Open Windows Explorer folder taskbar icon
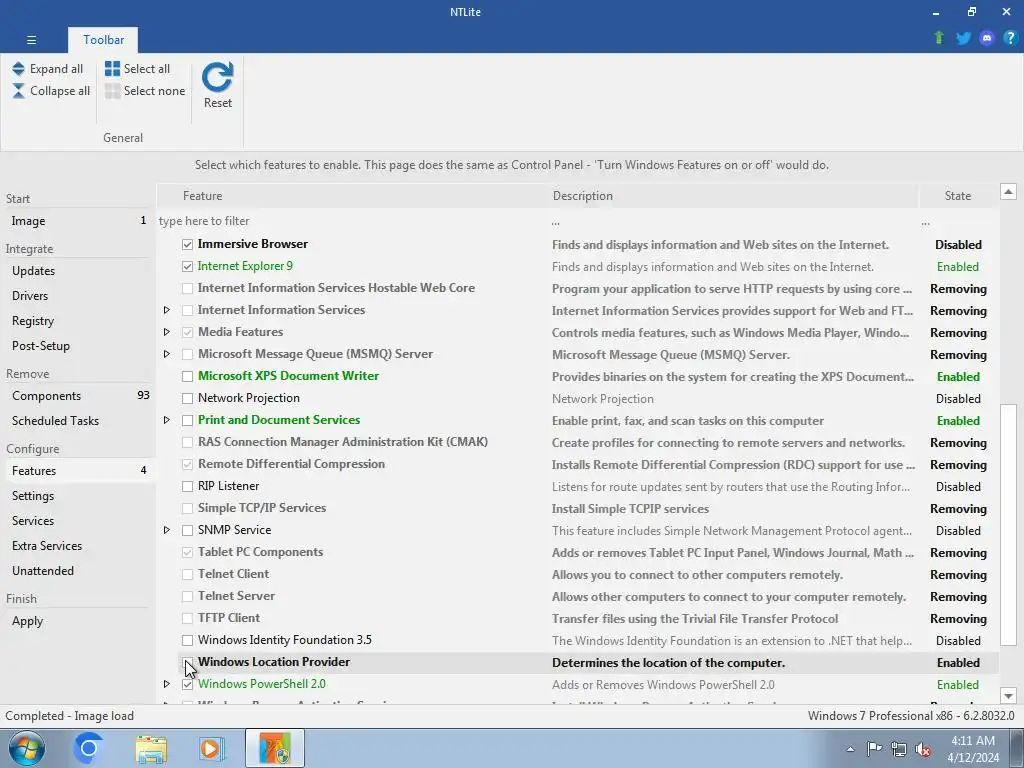The image size is (1024, 768). tap(151, 748)
